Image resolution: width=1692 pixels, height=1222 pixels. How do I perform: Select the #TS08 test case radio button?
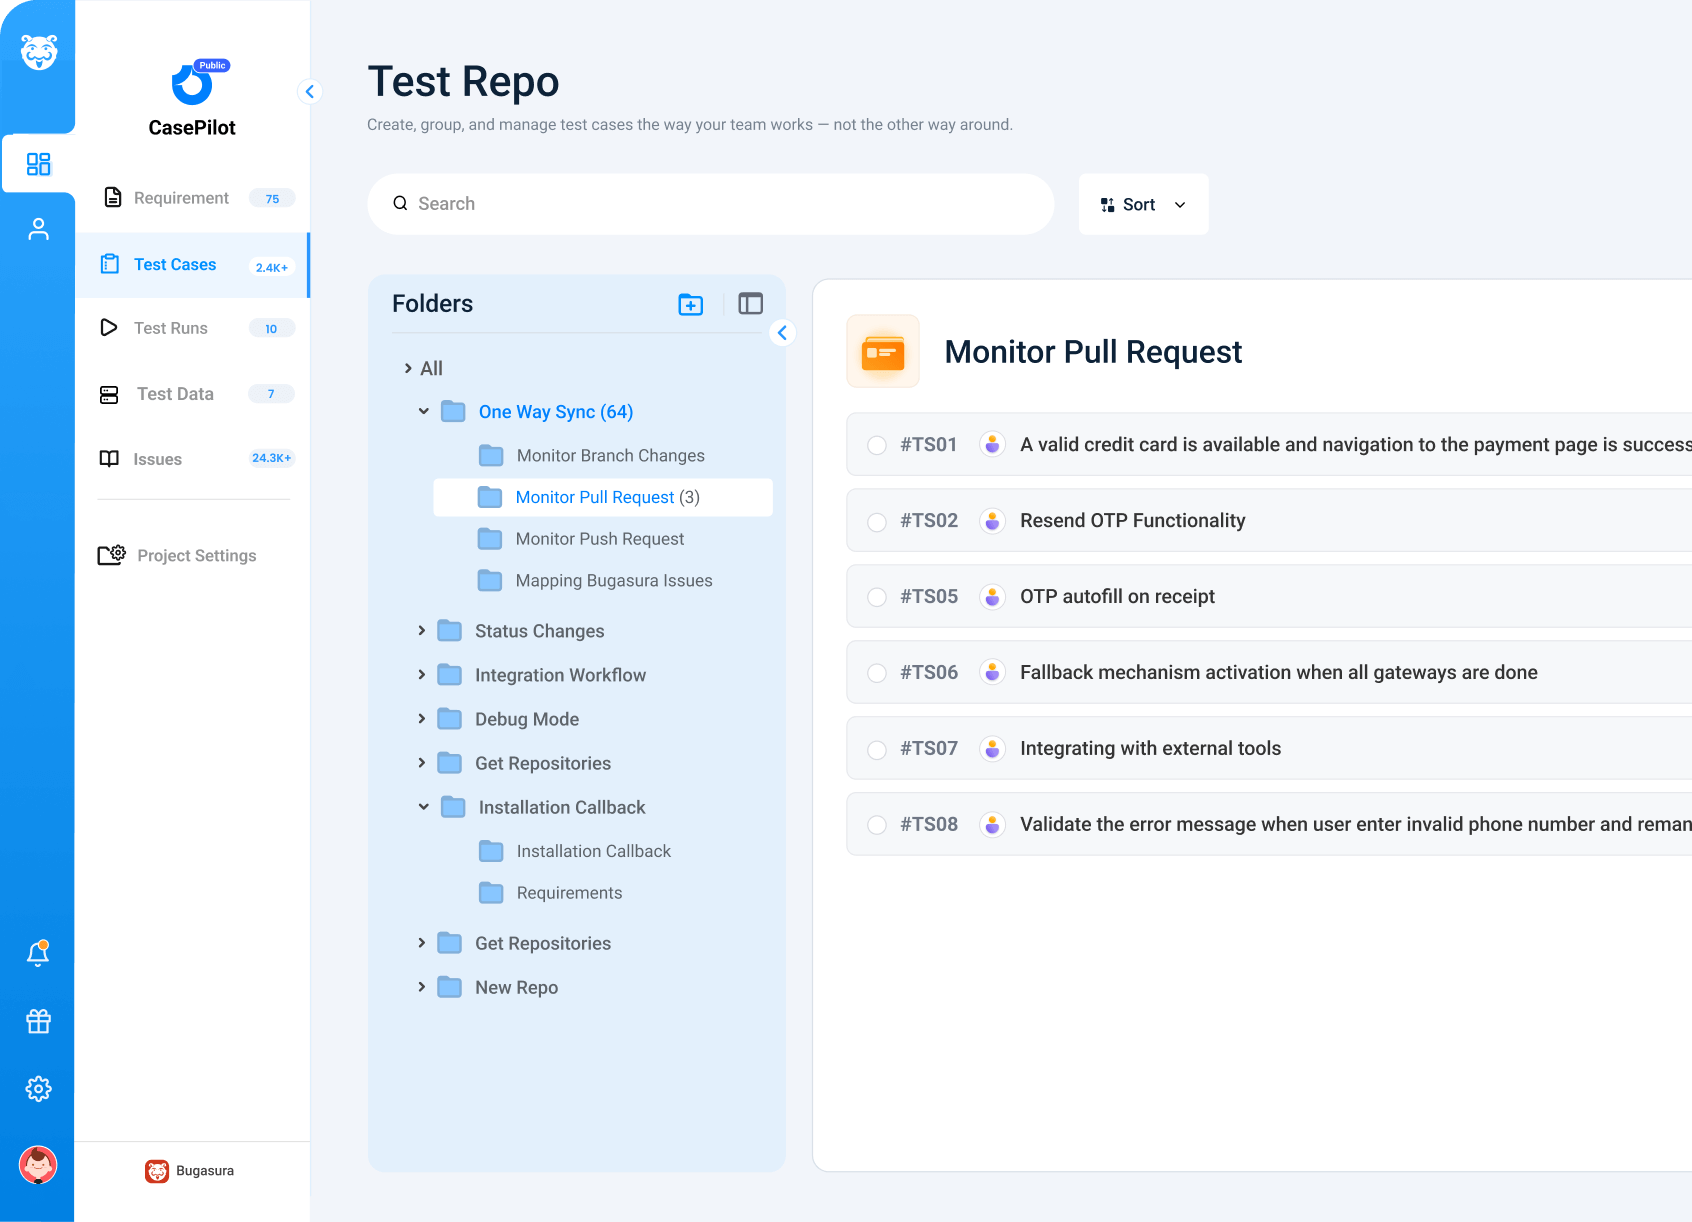pyautogui.click(x=877, y=825)
